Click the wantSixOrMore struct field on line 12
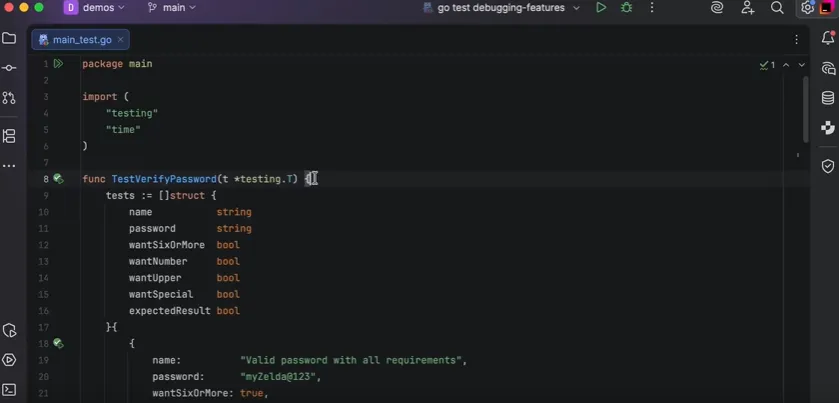 [167, 245]
